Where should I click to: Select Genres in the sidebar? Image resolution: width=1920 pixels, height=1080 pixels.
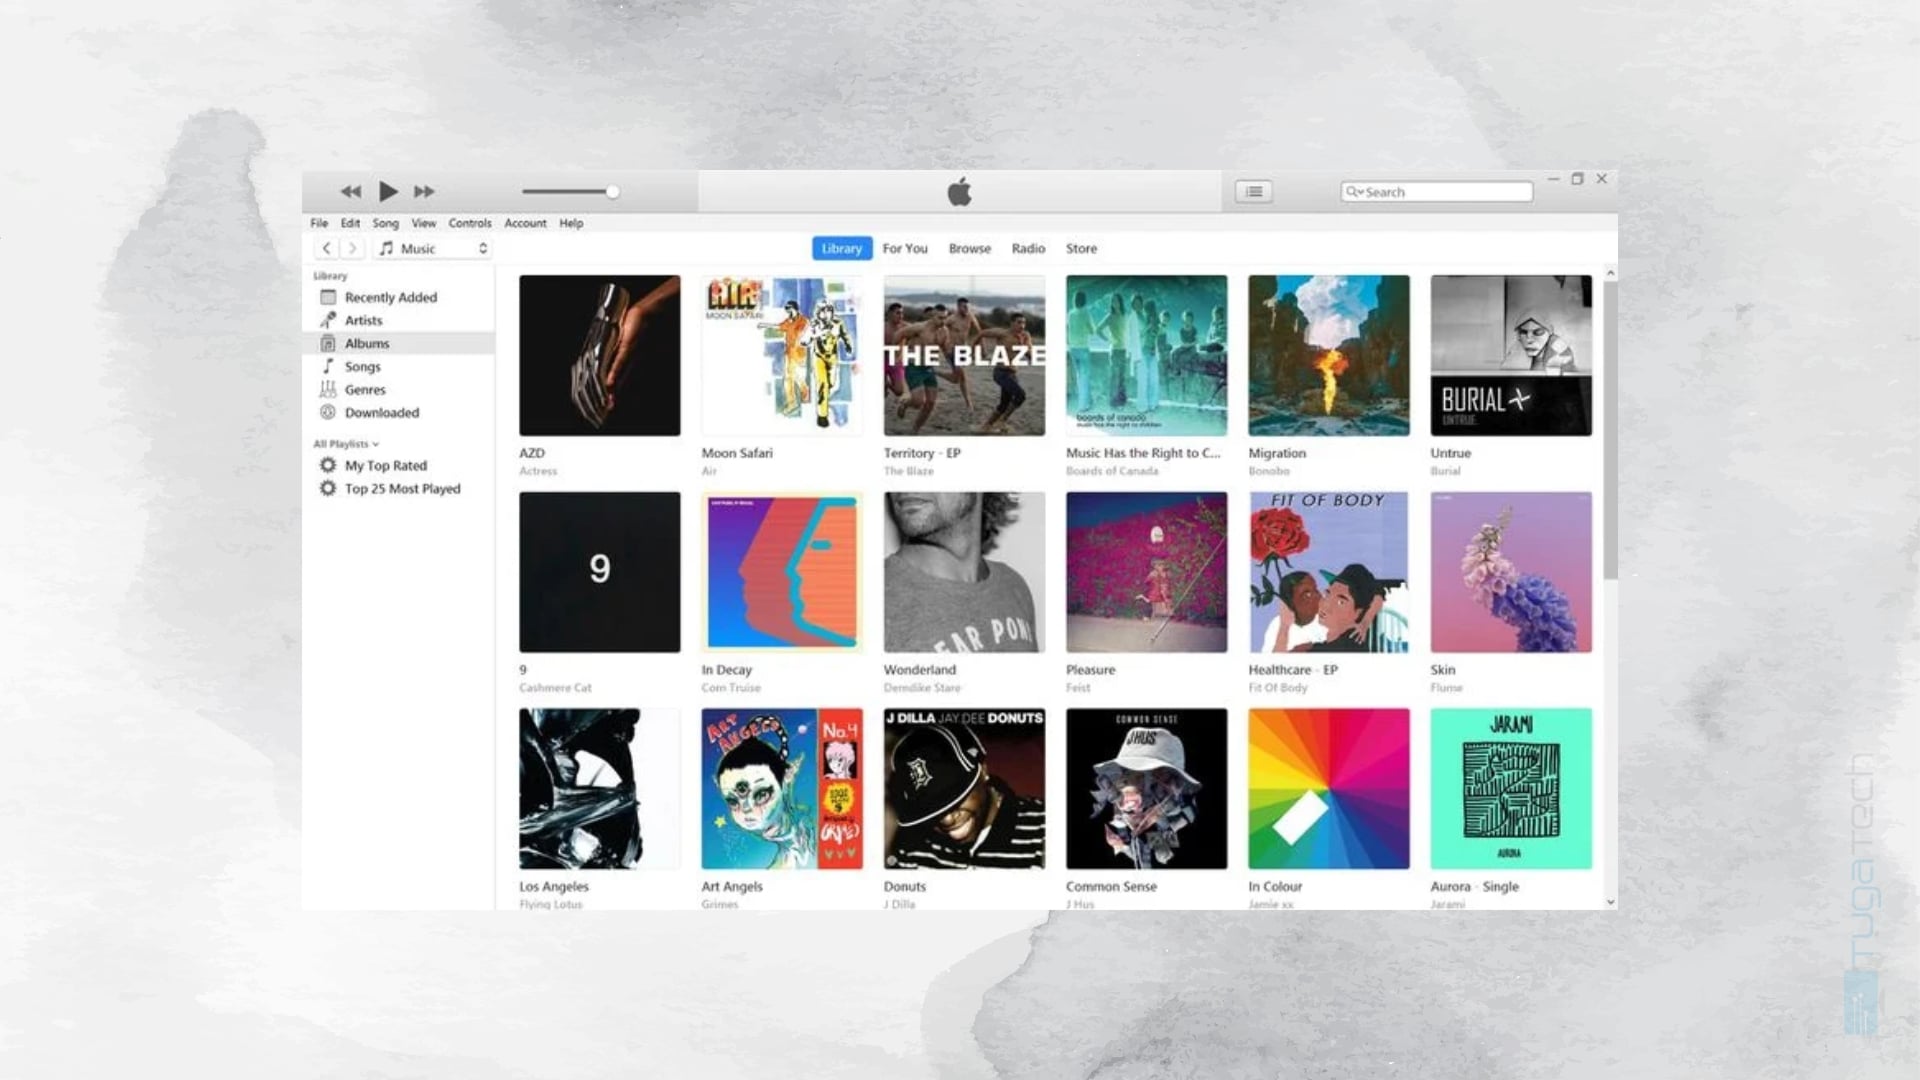(398, 389)
